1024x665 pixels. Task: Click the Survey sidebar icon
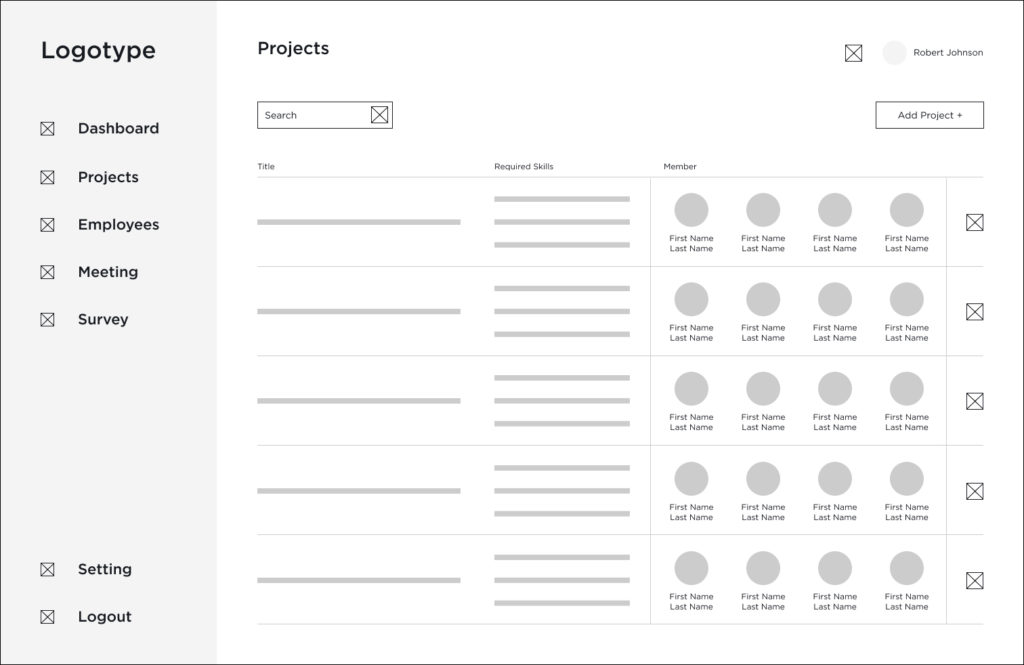click(47, 320)
